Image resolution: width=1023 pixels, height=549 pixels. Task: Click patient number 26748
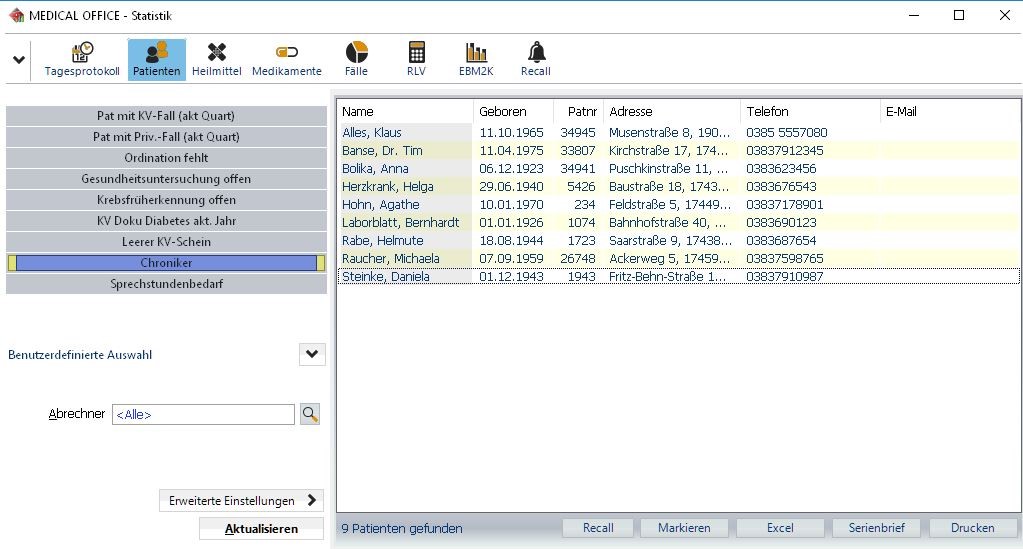click(x=578, y=259)
